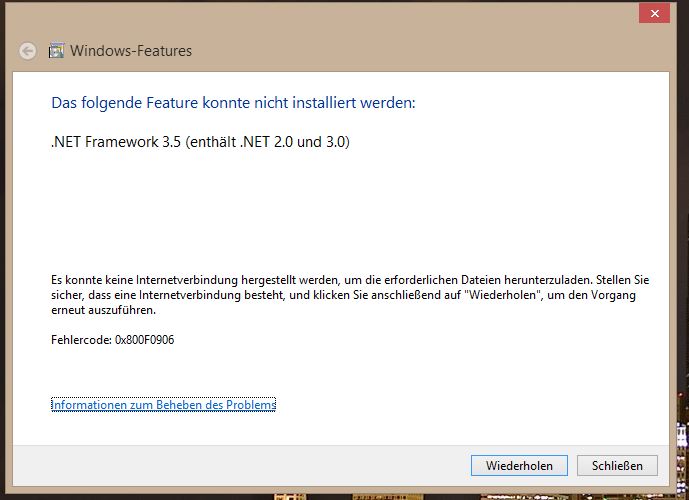Retry installation with the Wiederholen button

click(519, 465)
